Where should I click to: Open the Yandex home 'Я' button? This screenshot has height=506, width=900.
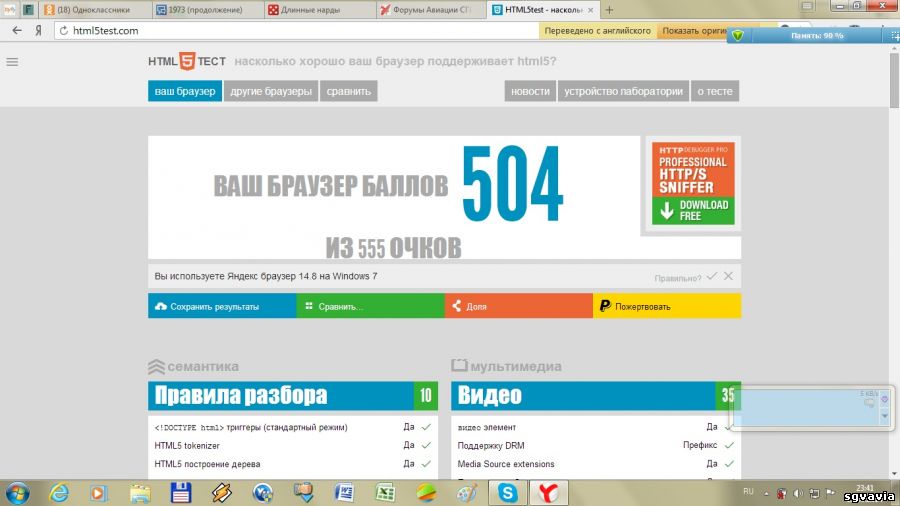pos(38,30)
